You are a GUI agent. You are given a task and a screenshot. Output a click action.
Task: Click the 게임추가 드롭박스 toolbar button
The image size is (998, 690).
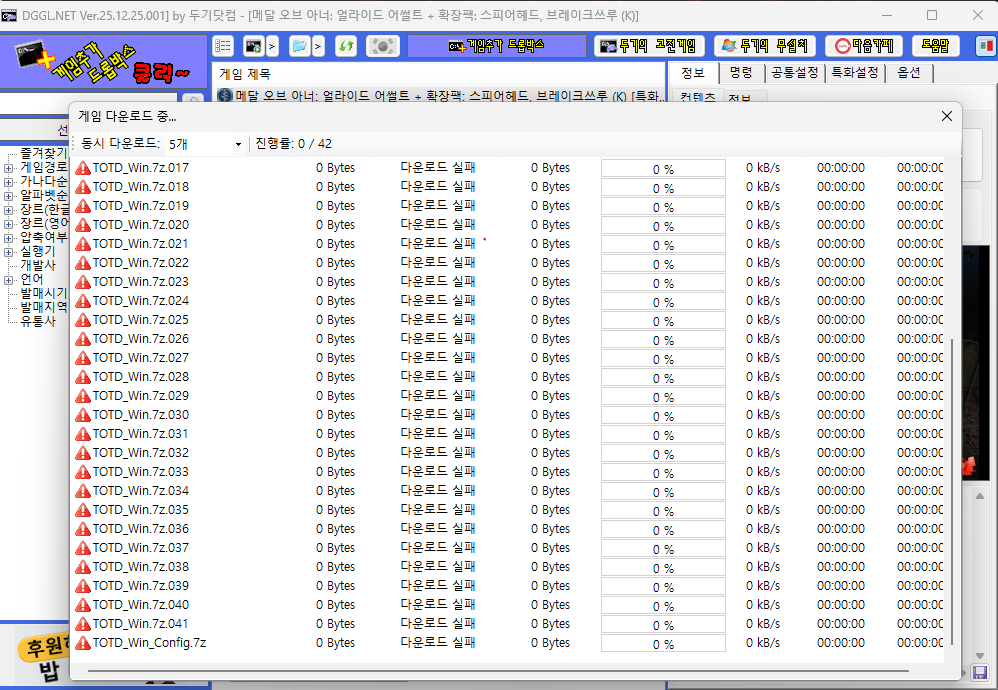[x=496, y=46]
